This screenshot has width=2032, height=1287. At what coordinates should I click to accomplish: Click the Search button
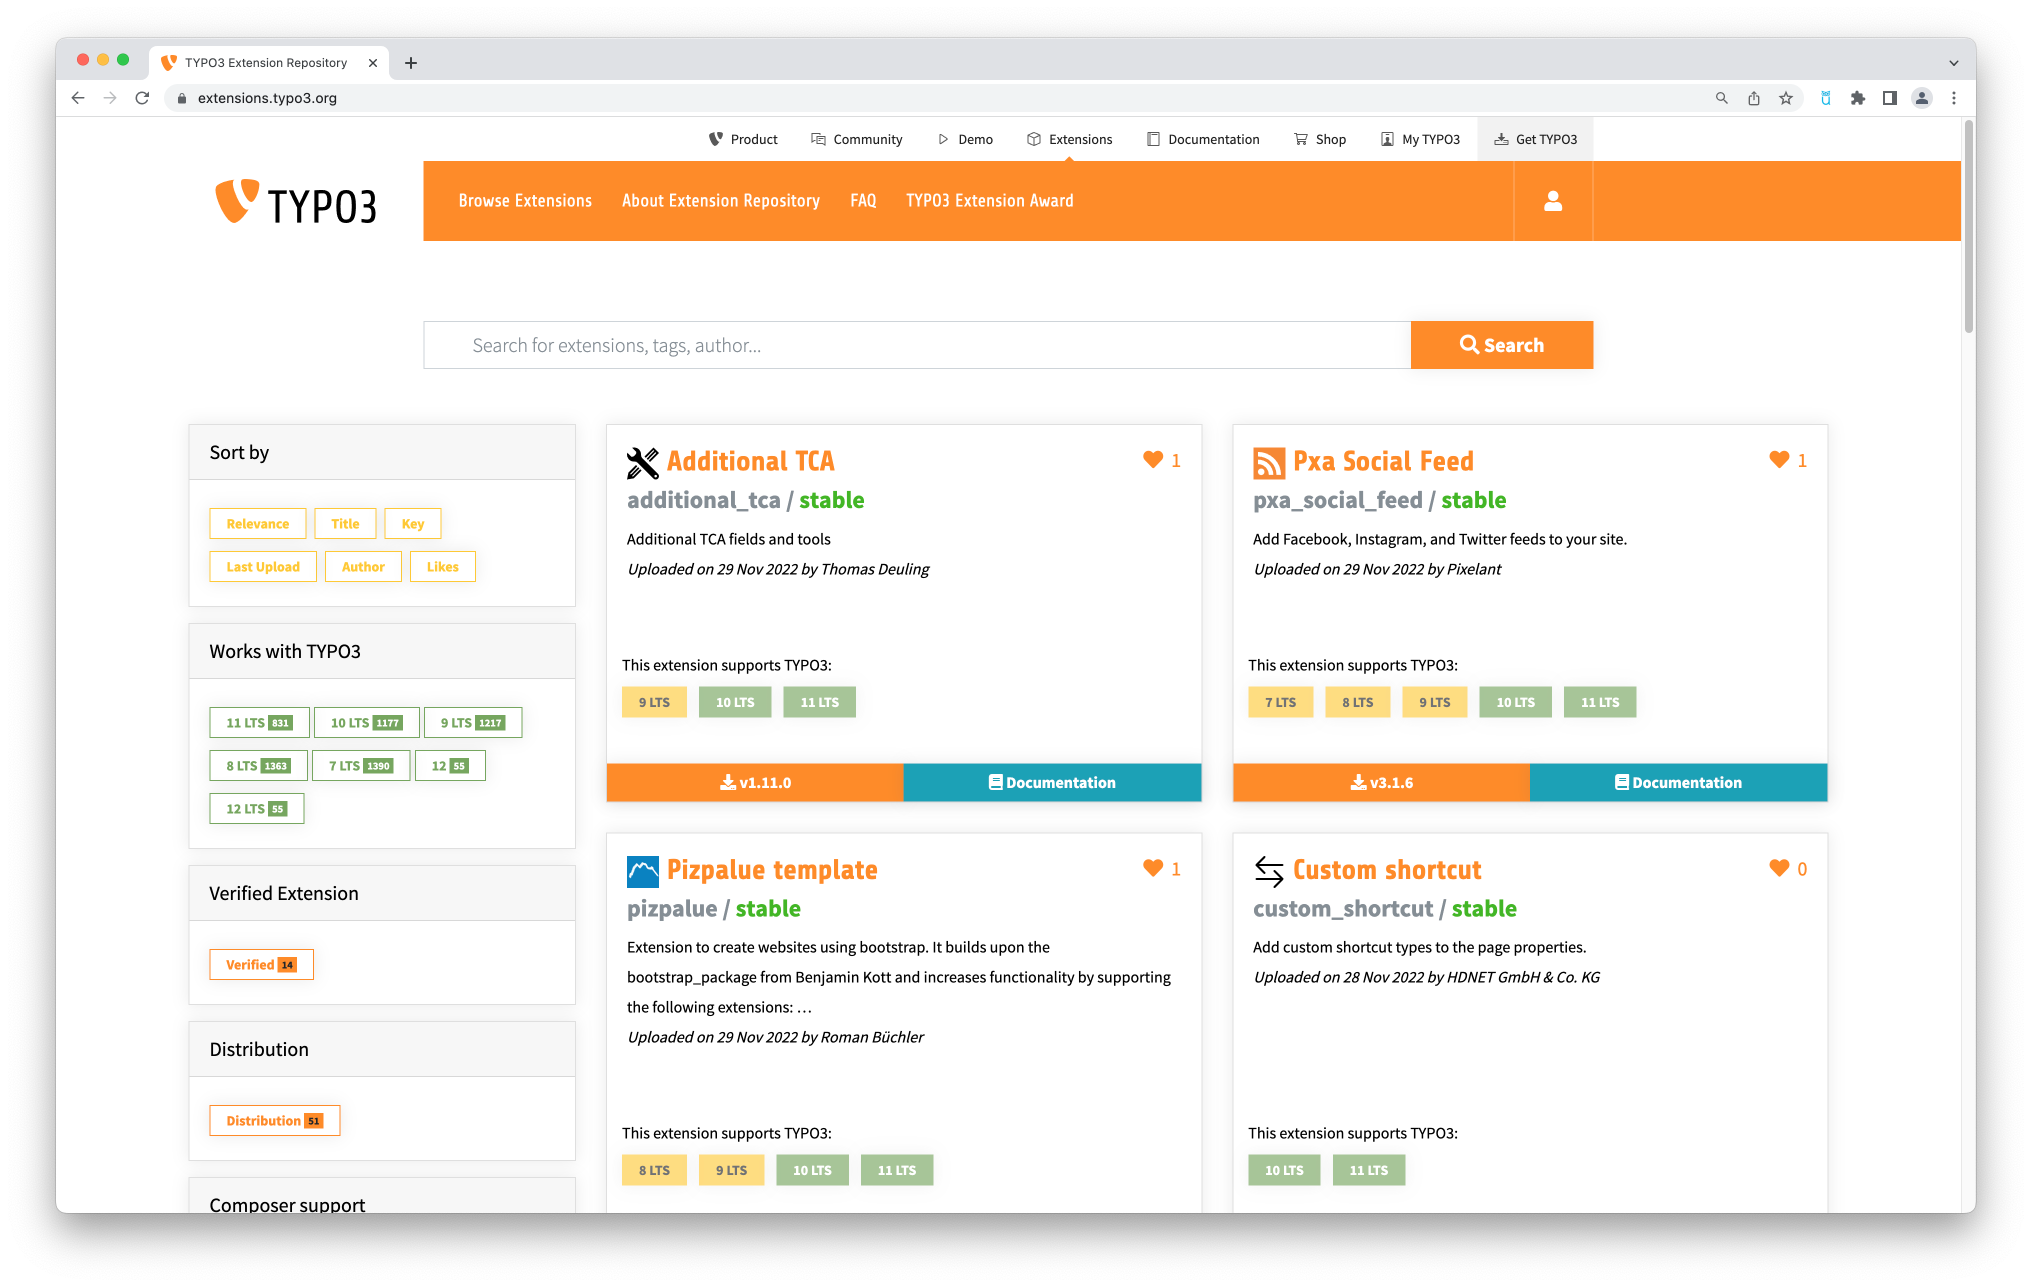1502,344
